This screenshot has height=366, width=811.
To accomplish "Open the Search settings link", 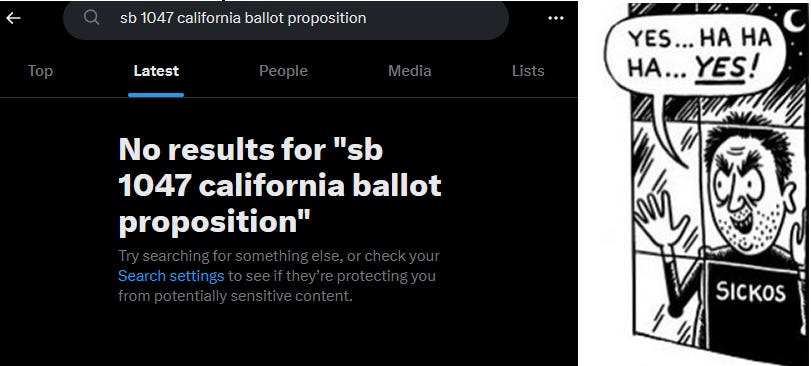I will coord(171,276).
